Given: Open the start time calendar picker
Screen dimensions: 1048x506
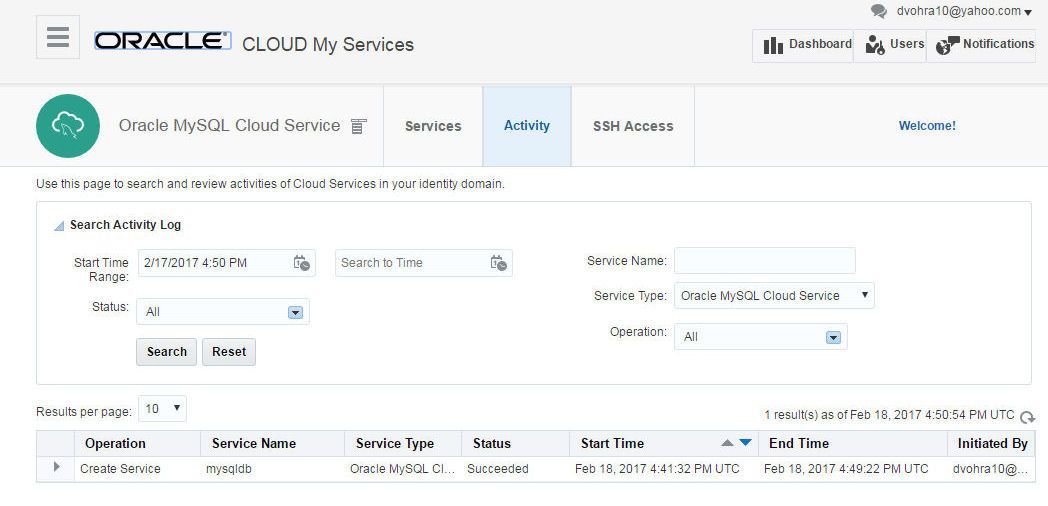Looking at the screenshot, I should 301,263.
